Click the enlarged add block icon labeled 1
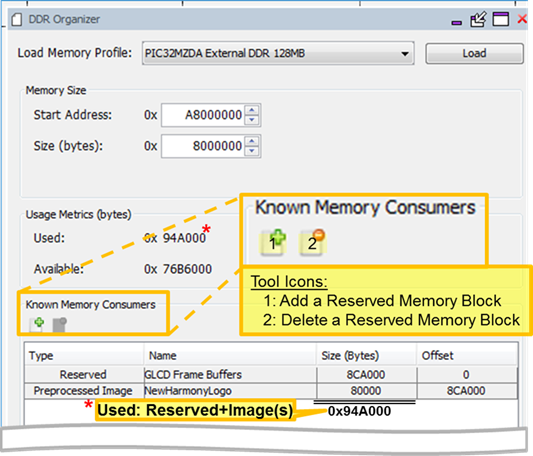The width and height of the screenshot is (533, 456). point(273,242)
